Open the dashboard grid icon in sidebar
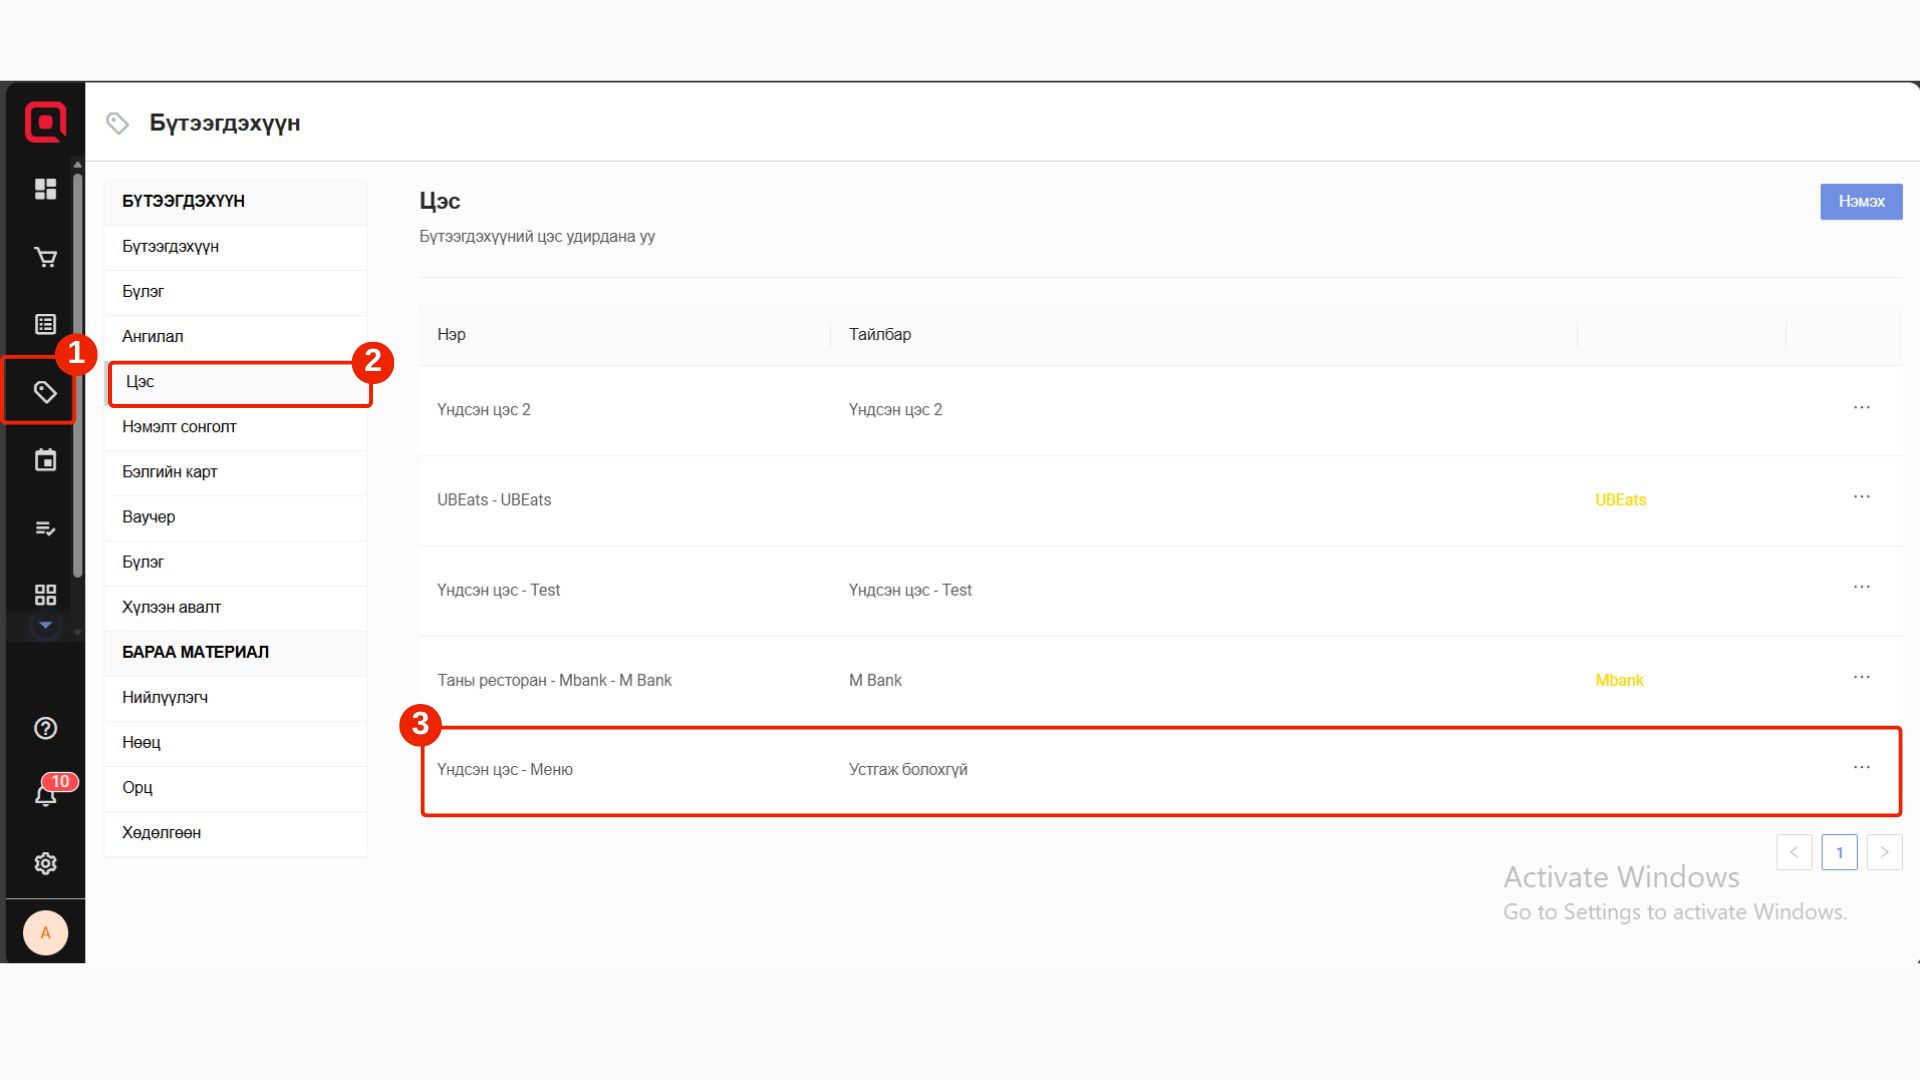The height and width of the screenshot is (1080, 1920). point(45,189)
